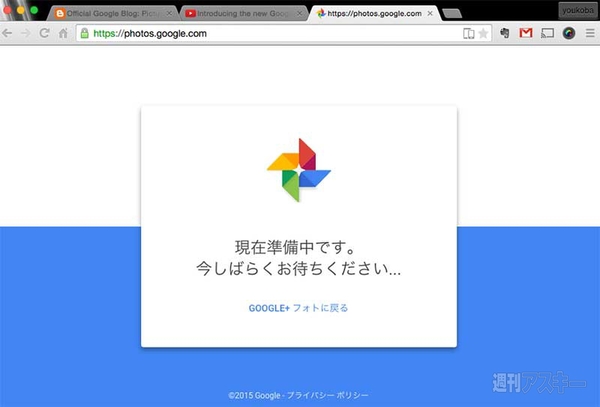Click the green macOS zoom window button
The image size is (600, 407).
point(34,10)
